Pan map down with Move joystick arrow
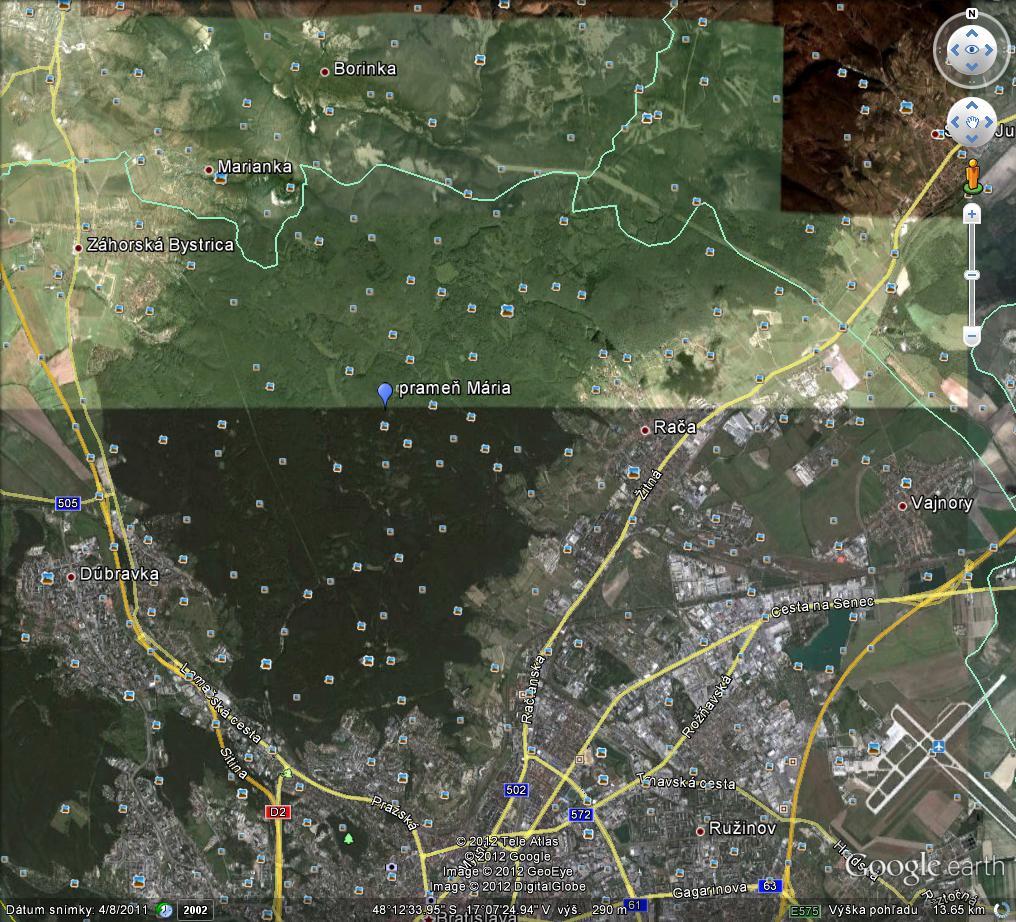The image size is (1016, 922). tap(971, 138)
